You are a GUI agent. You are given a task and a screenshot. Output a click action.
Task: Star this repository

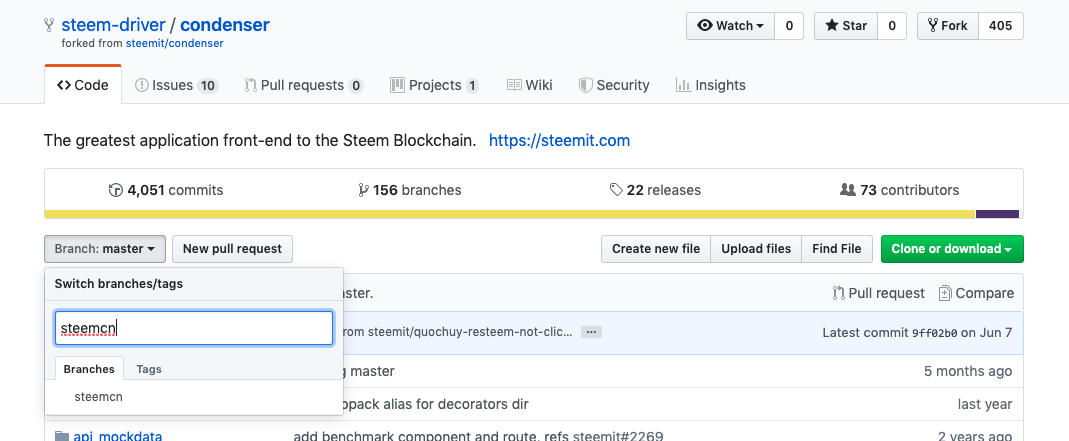coord(846,26)
